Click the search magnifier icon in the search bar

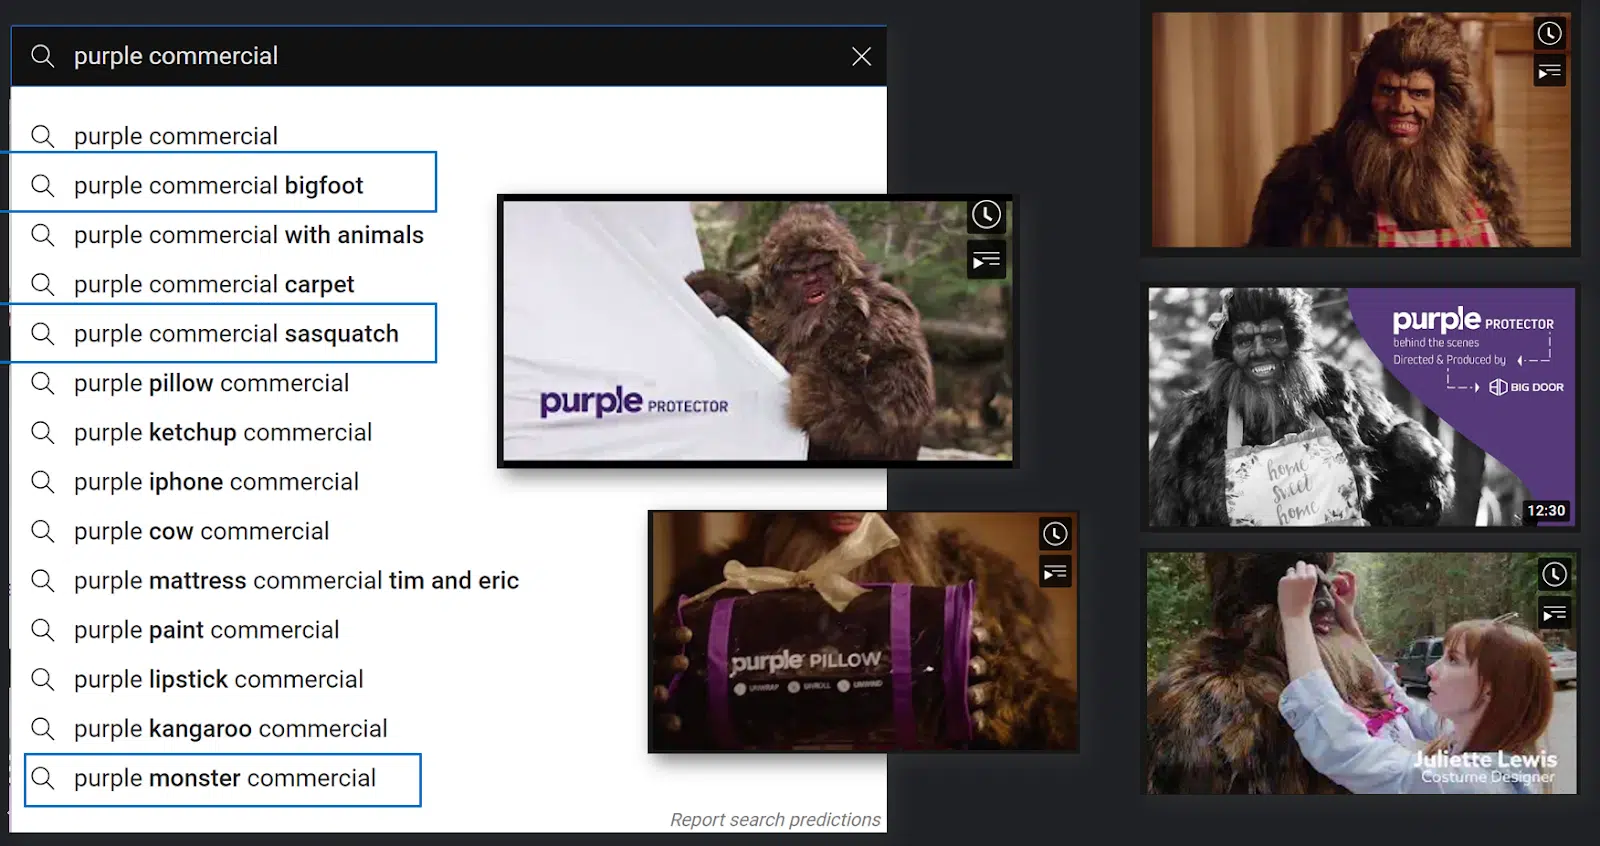tap(43, 56)
